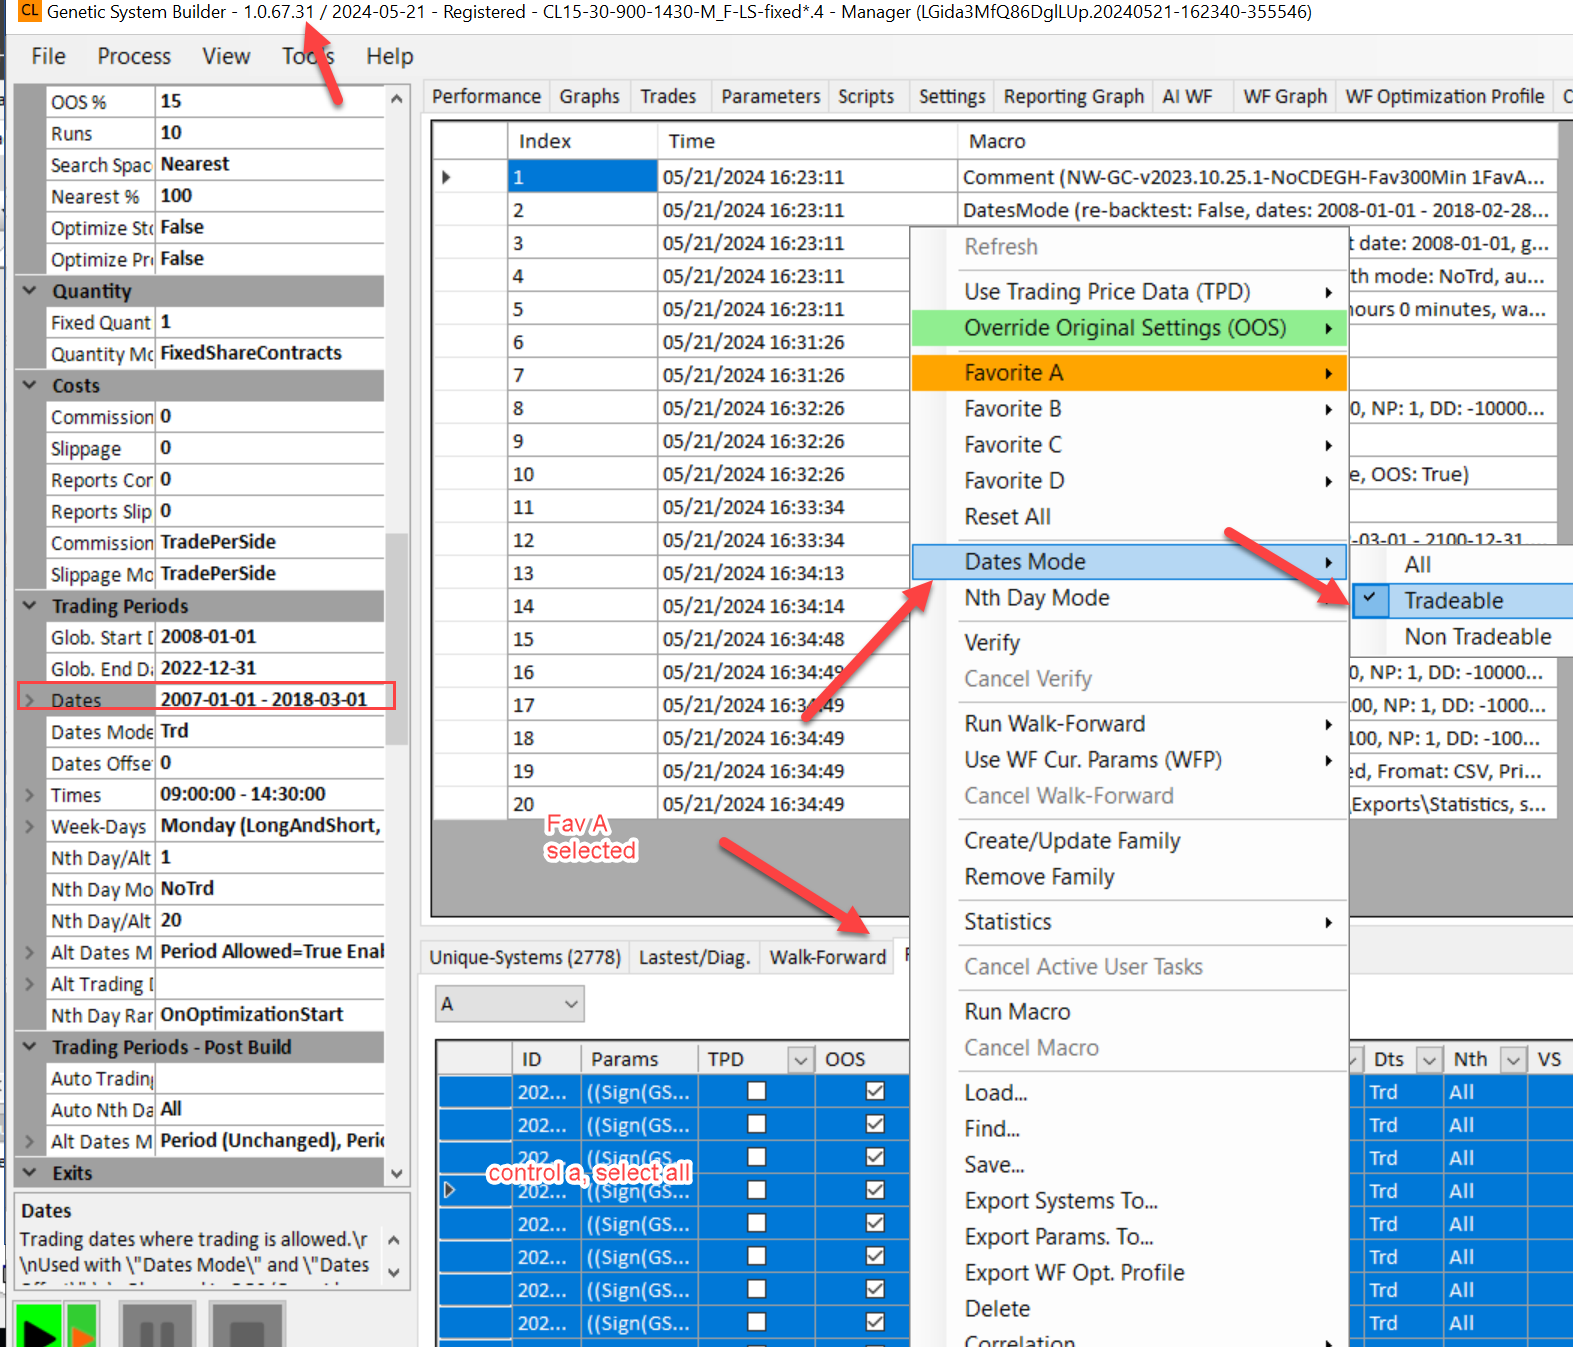Uncheck OOS checkbox in first system row
The width and height of the screenshot is (1573, 1347).
tap(875, 1092)
